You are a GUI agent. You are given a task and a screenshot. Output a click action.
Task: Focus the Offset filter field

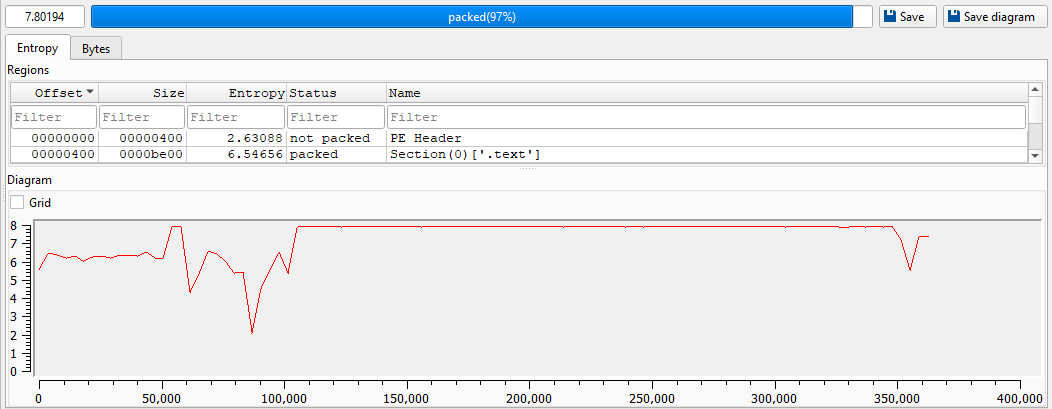tap(54, 117)
